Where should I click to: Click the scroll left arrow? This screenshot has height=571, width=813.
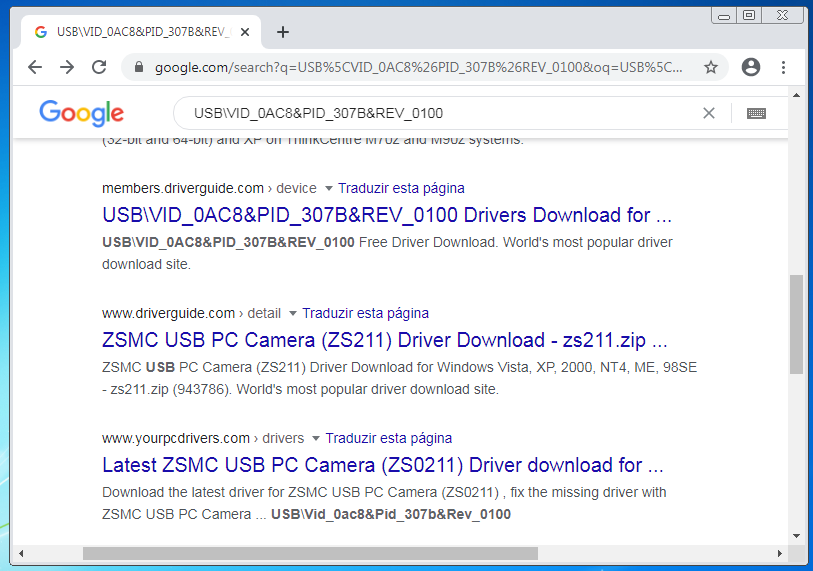[x=21, y=553]
